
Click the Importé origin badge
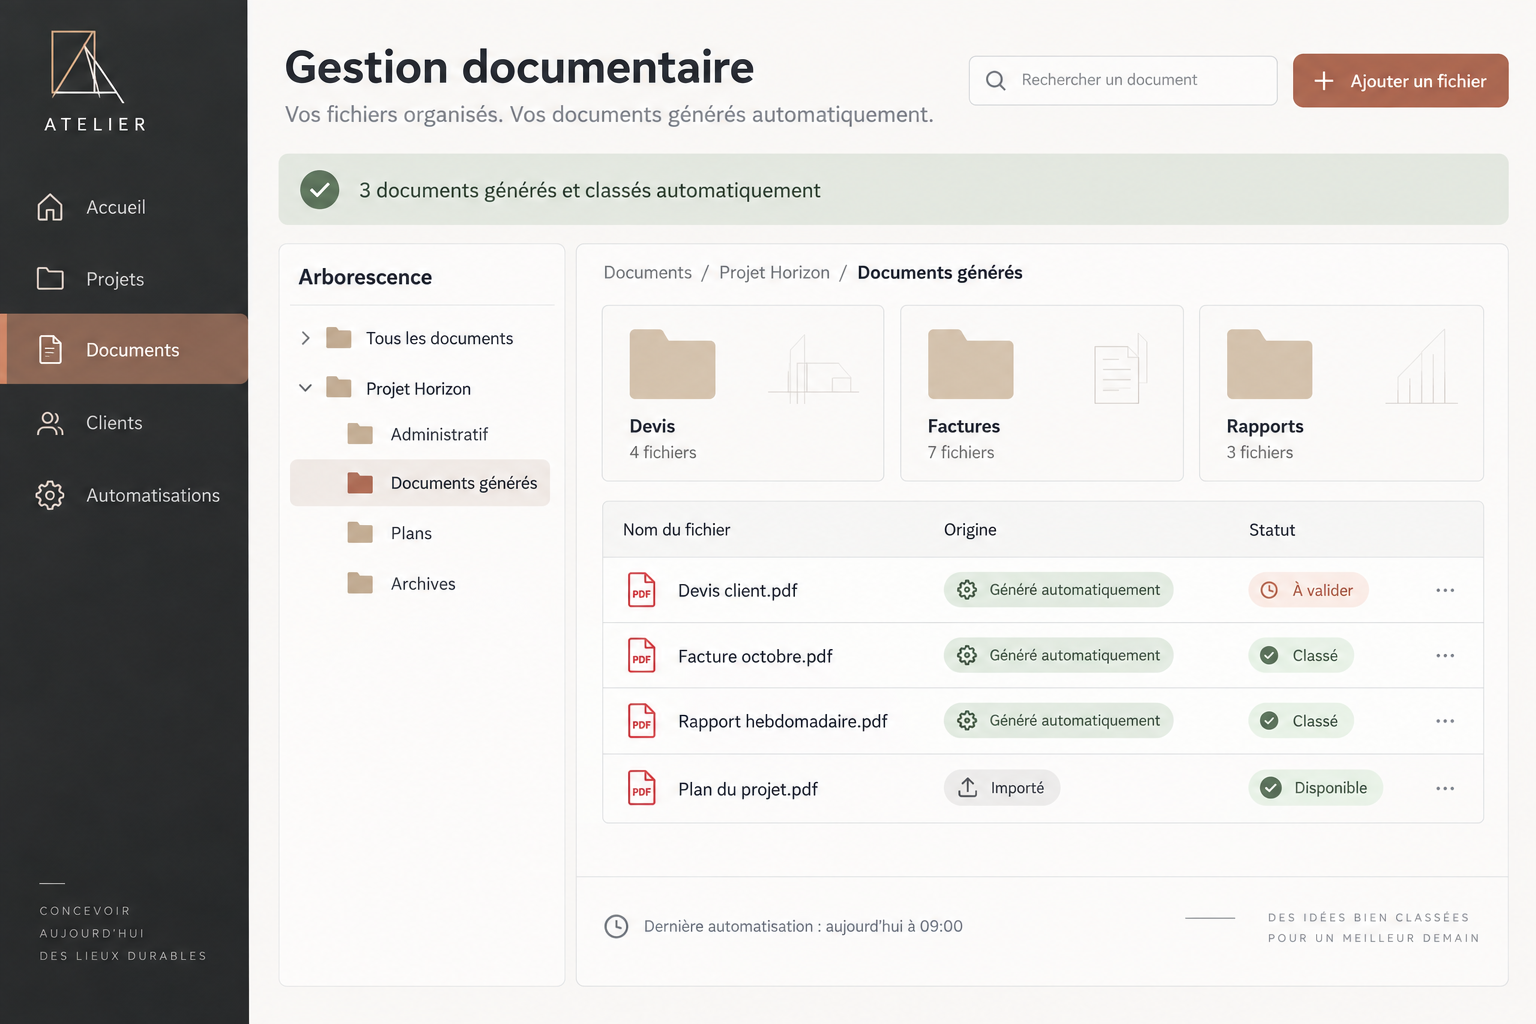(x=1002, y=788)
